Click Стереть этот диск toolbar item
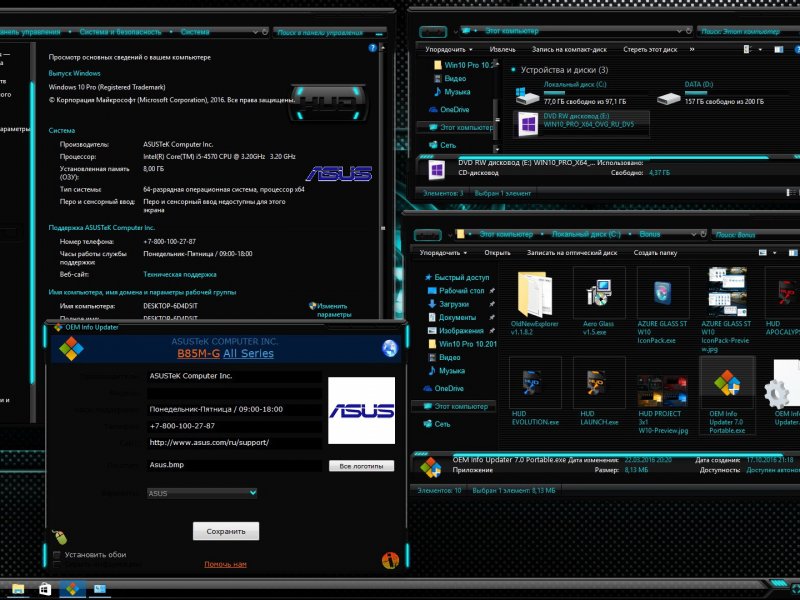This screenshot has width=800, height=600. point(650,49)
